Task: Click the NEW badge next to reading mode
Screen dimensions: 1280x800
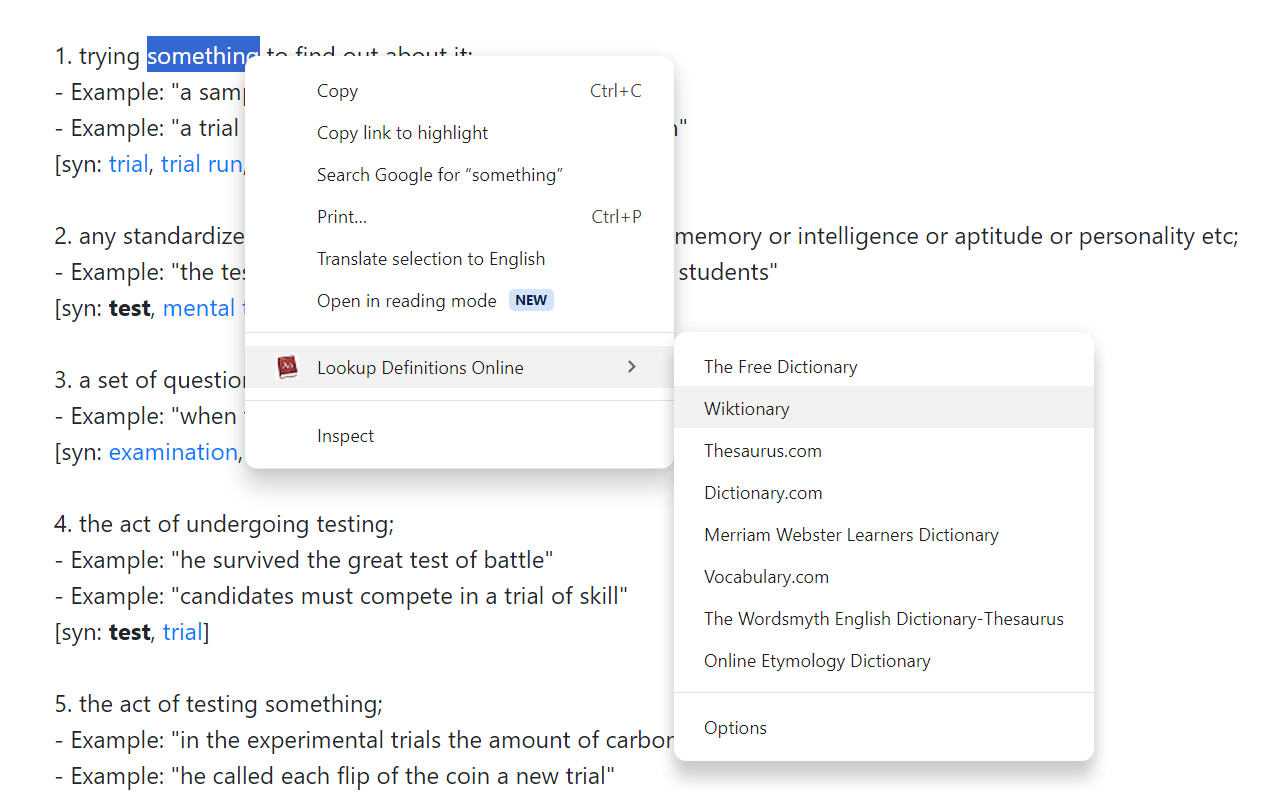Action: coord(531,299)
